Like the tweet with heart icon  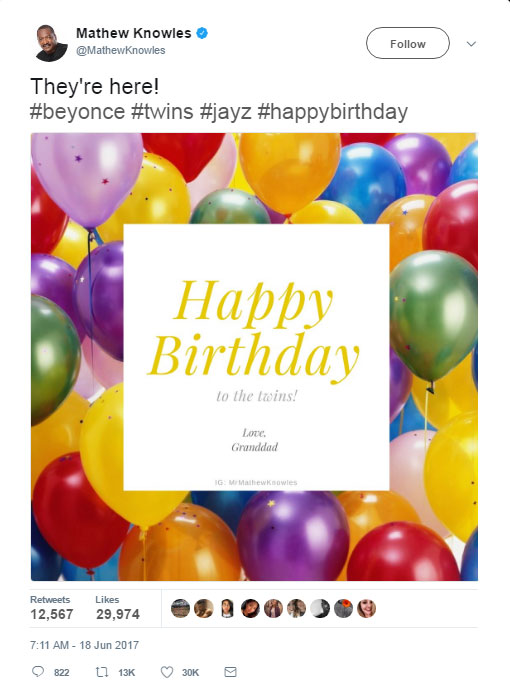pyautogui.click(x=167, y=672)
